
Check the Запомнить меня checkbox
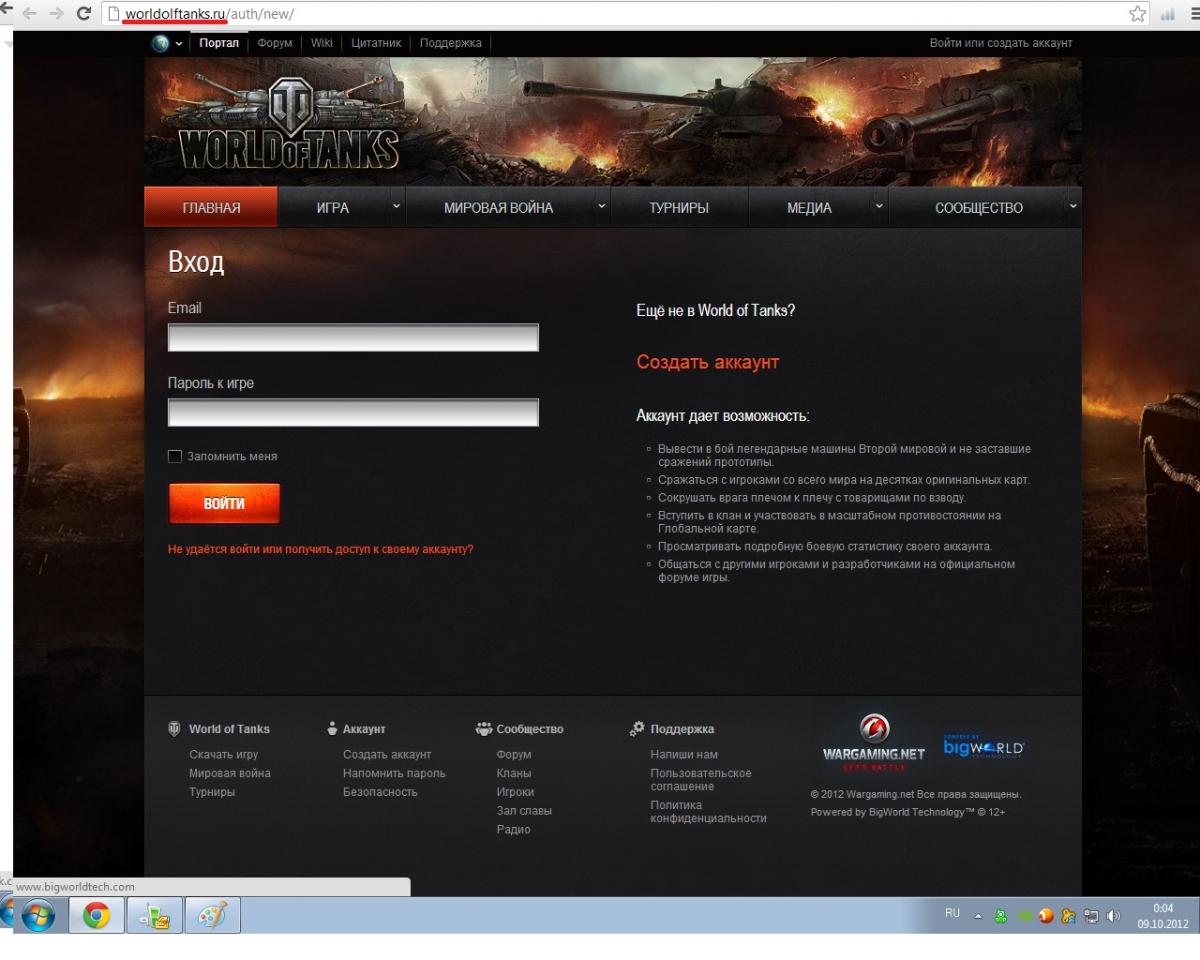[175, 456]
